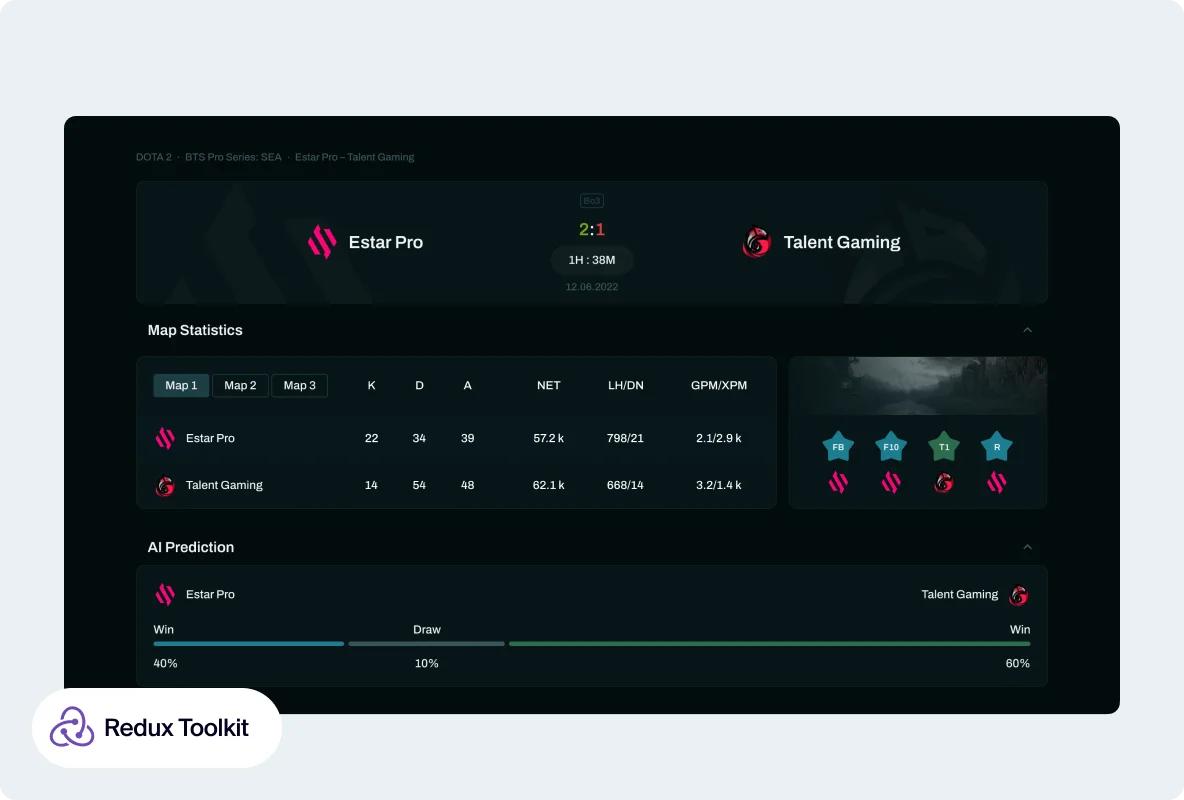
Task: Click the gray Draw probability bar
Action: pos(427,644)
